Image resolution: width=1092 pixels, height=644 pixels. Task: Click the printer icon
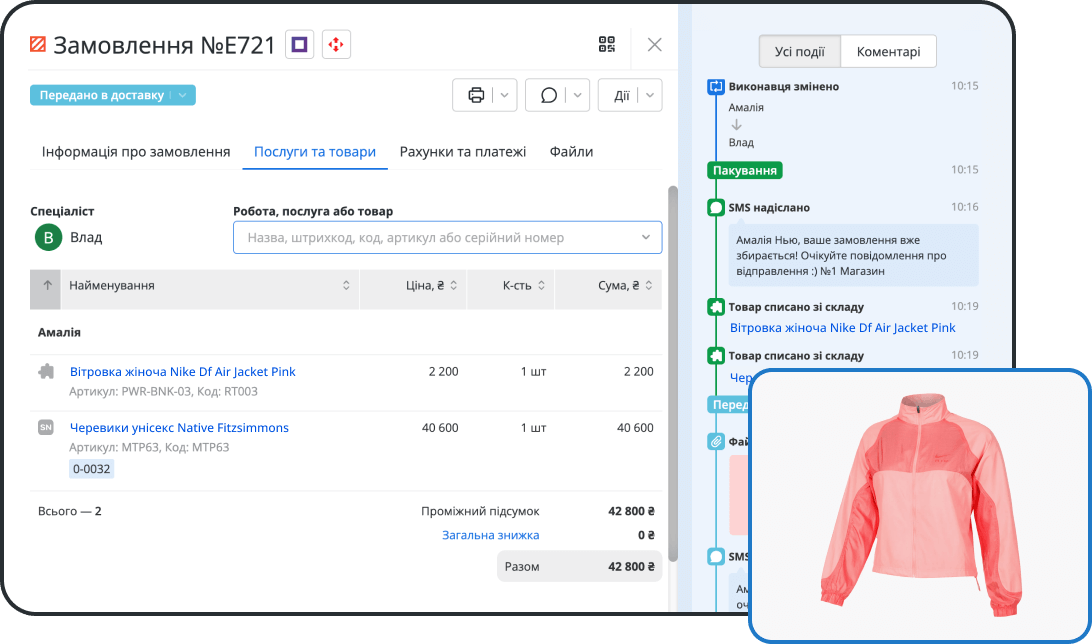point(476,95)
